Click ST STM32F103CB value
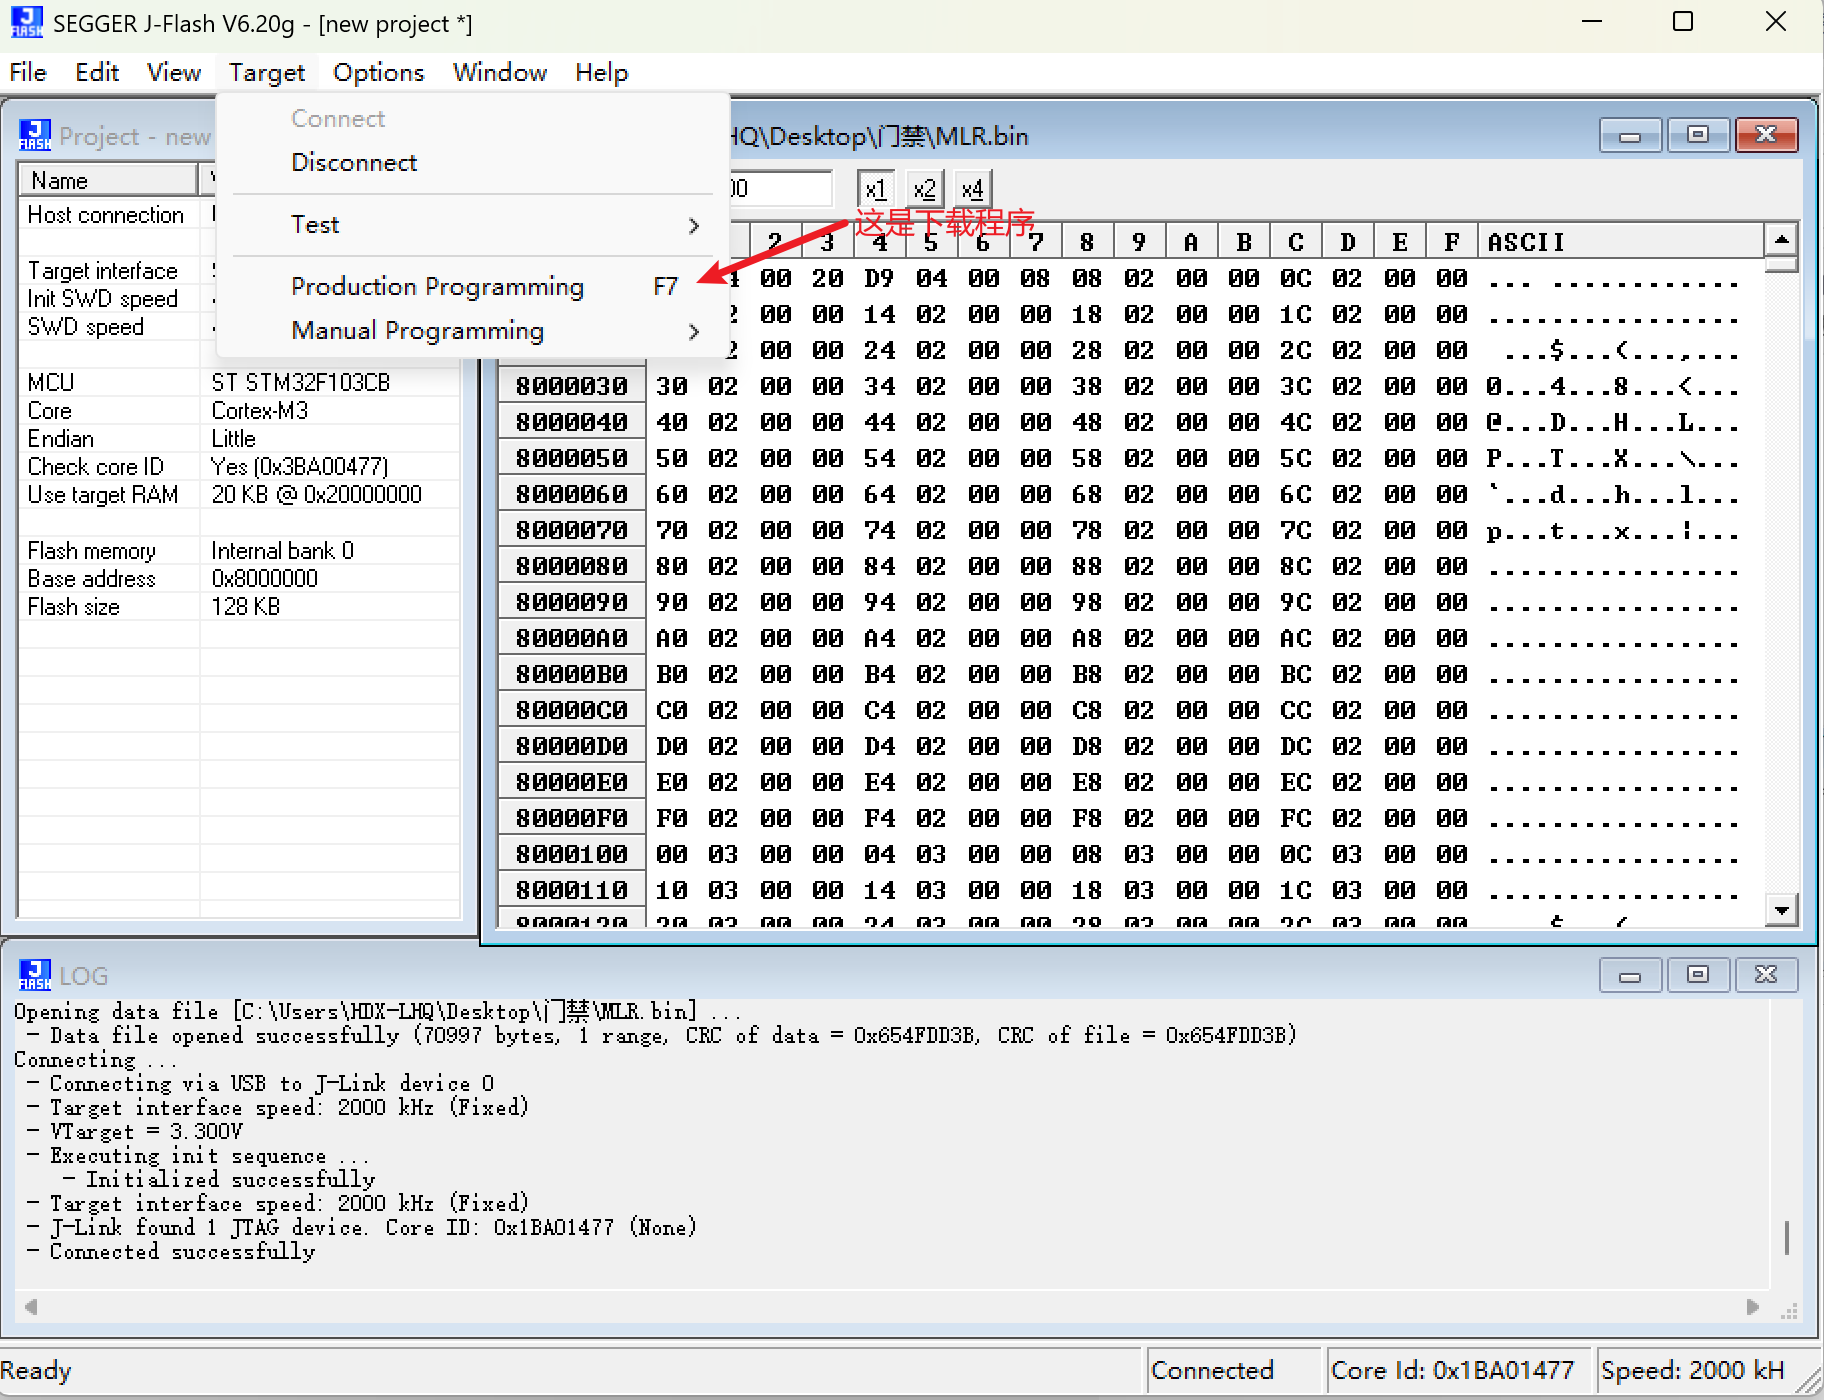The image size is (1824, 1400). coord(300,383)
